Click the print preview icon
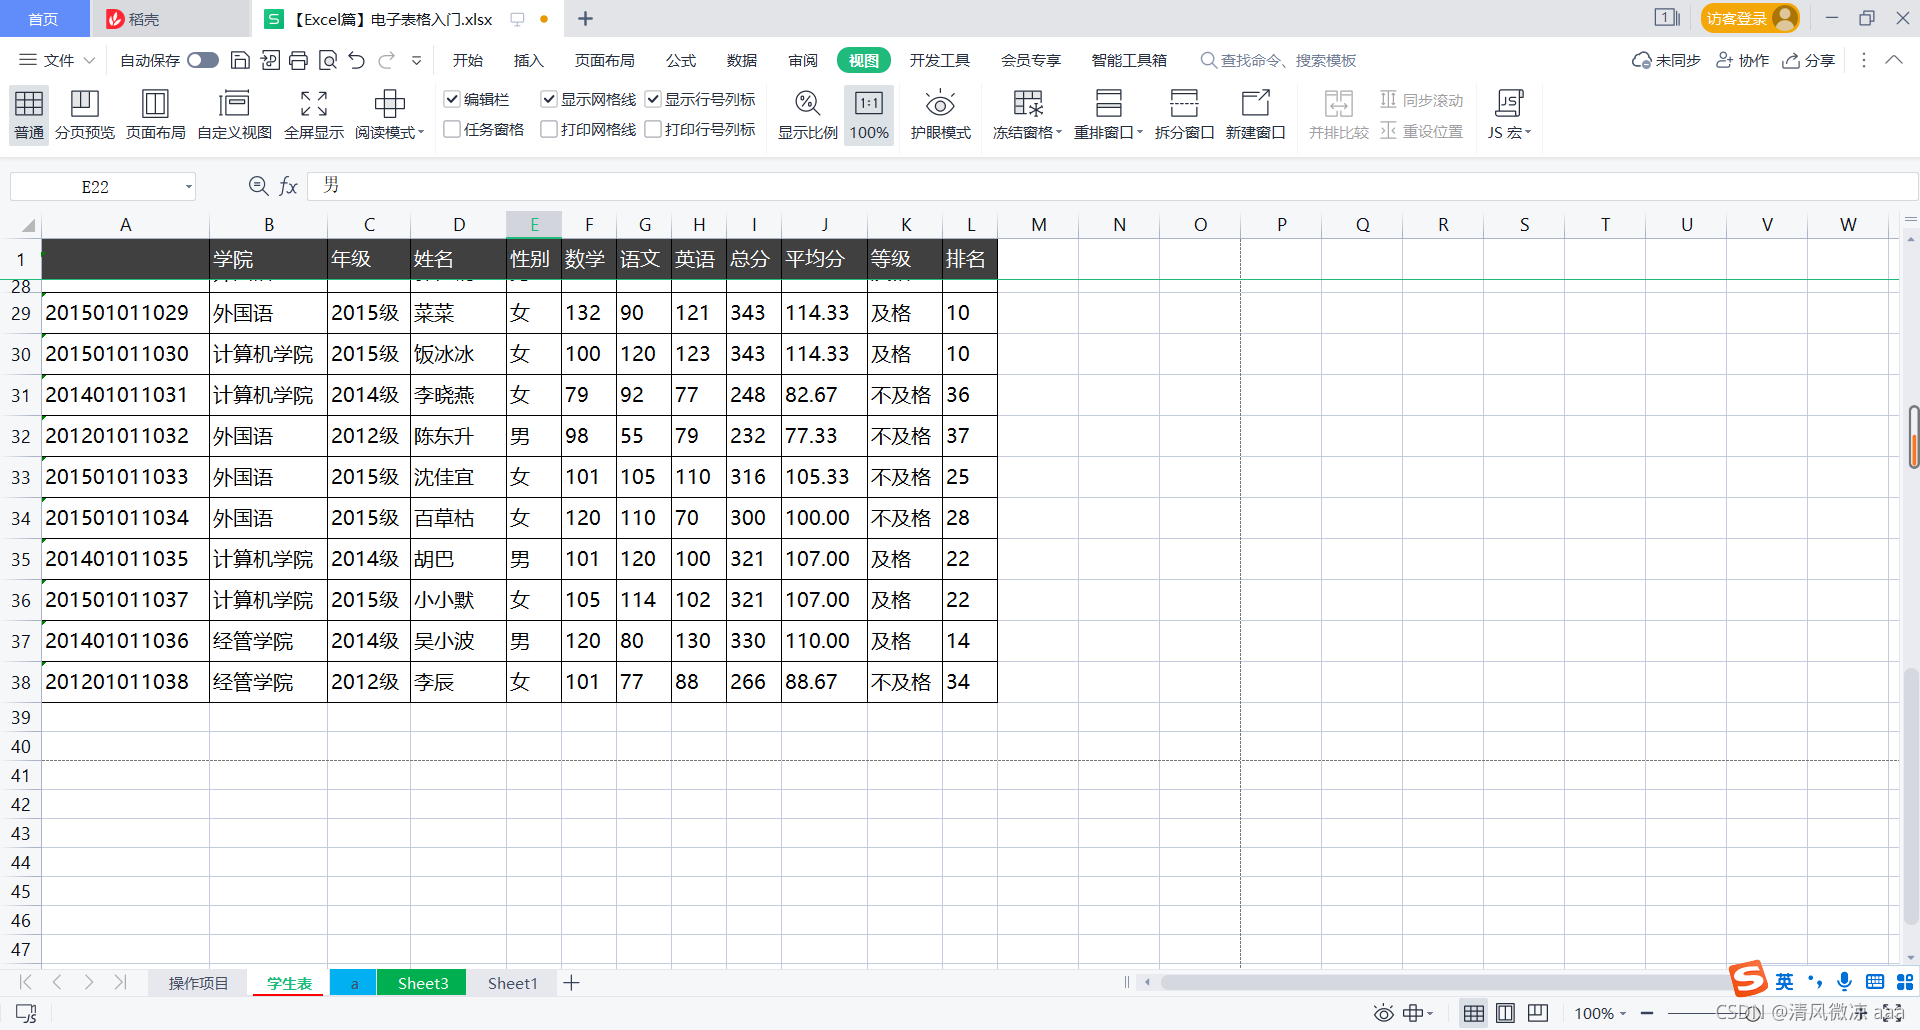 pos(327,61)
